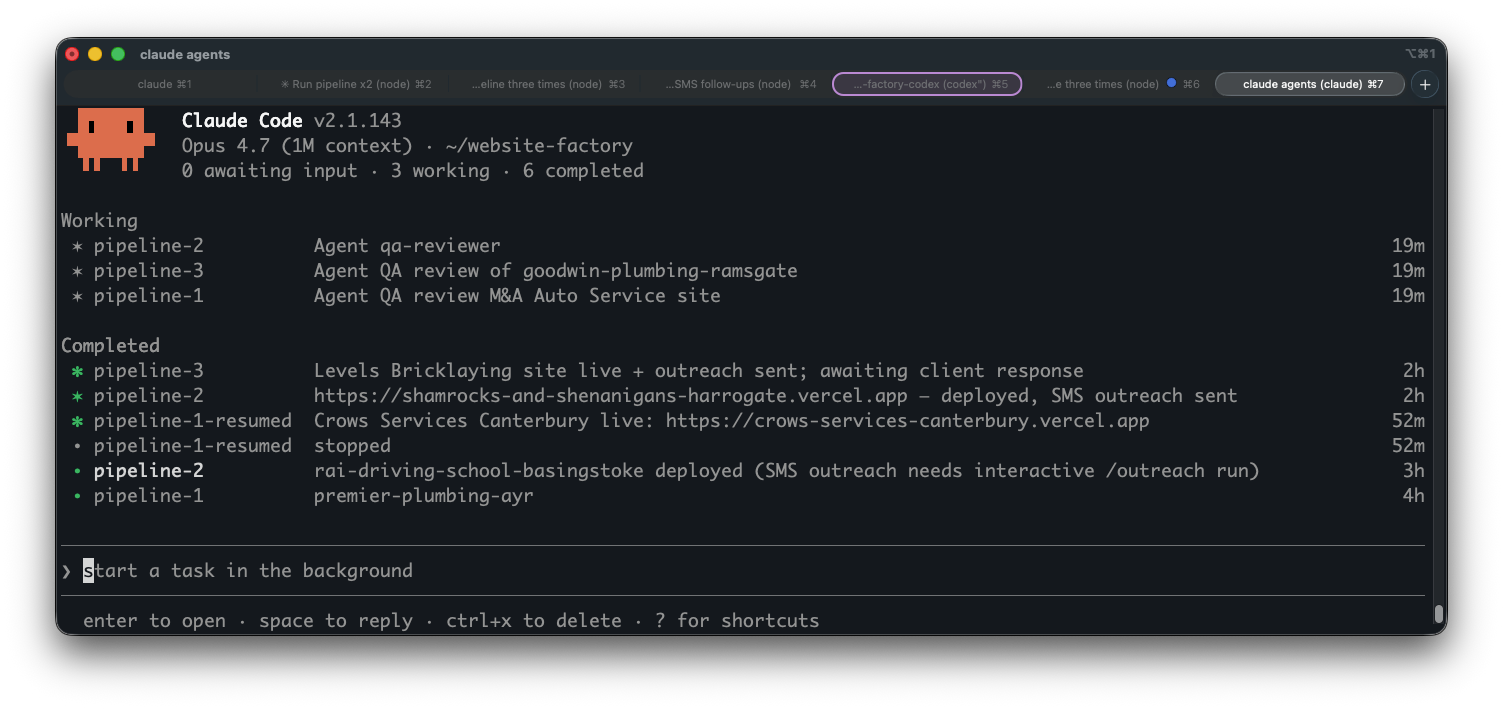Click the prompt chevron before the input

[66, 571]
